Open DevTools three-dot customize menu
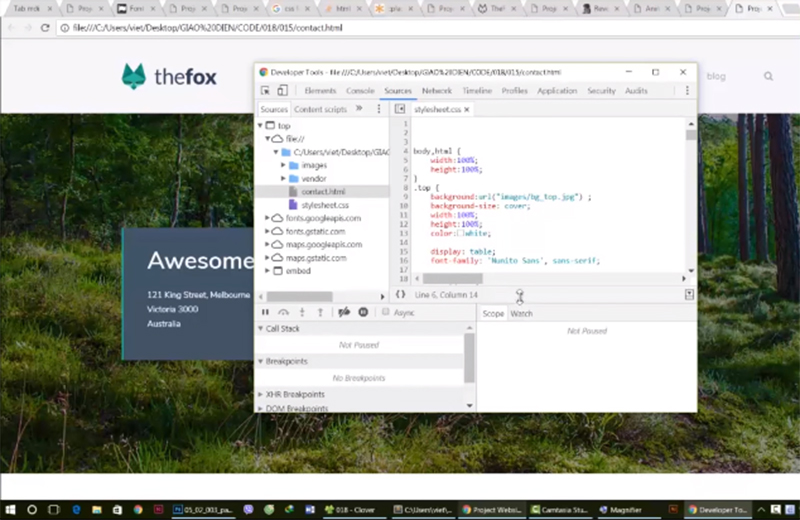The width and height of the screenshot is (800, 520). point(688,91)
